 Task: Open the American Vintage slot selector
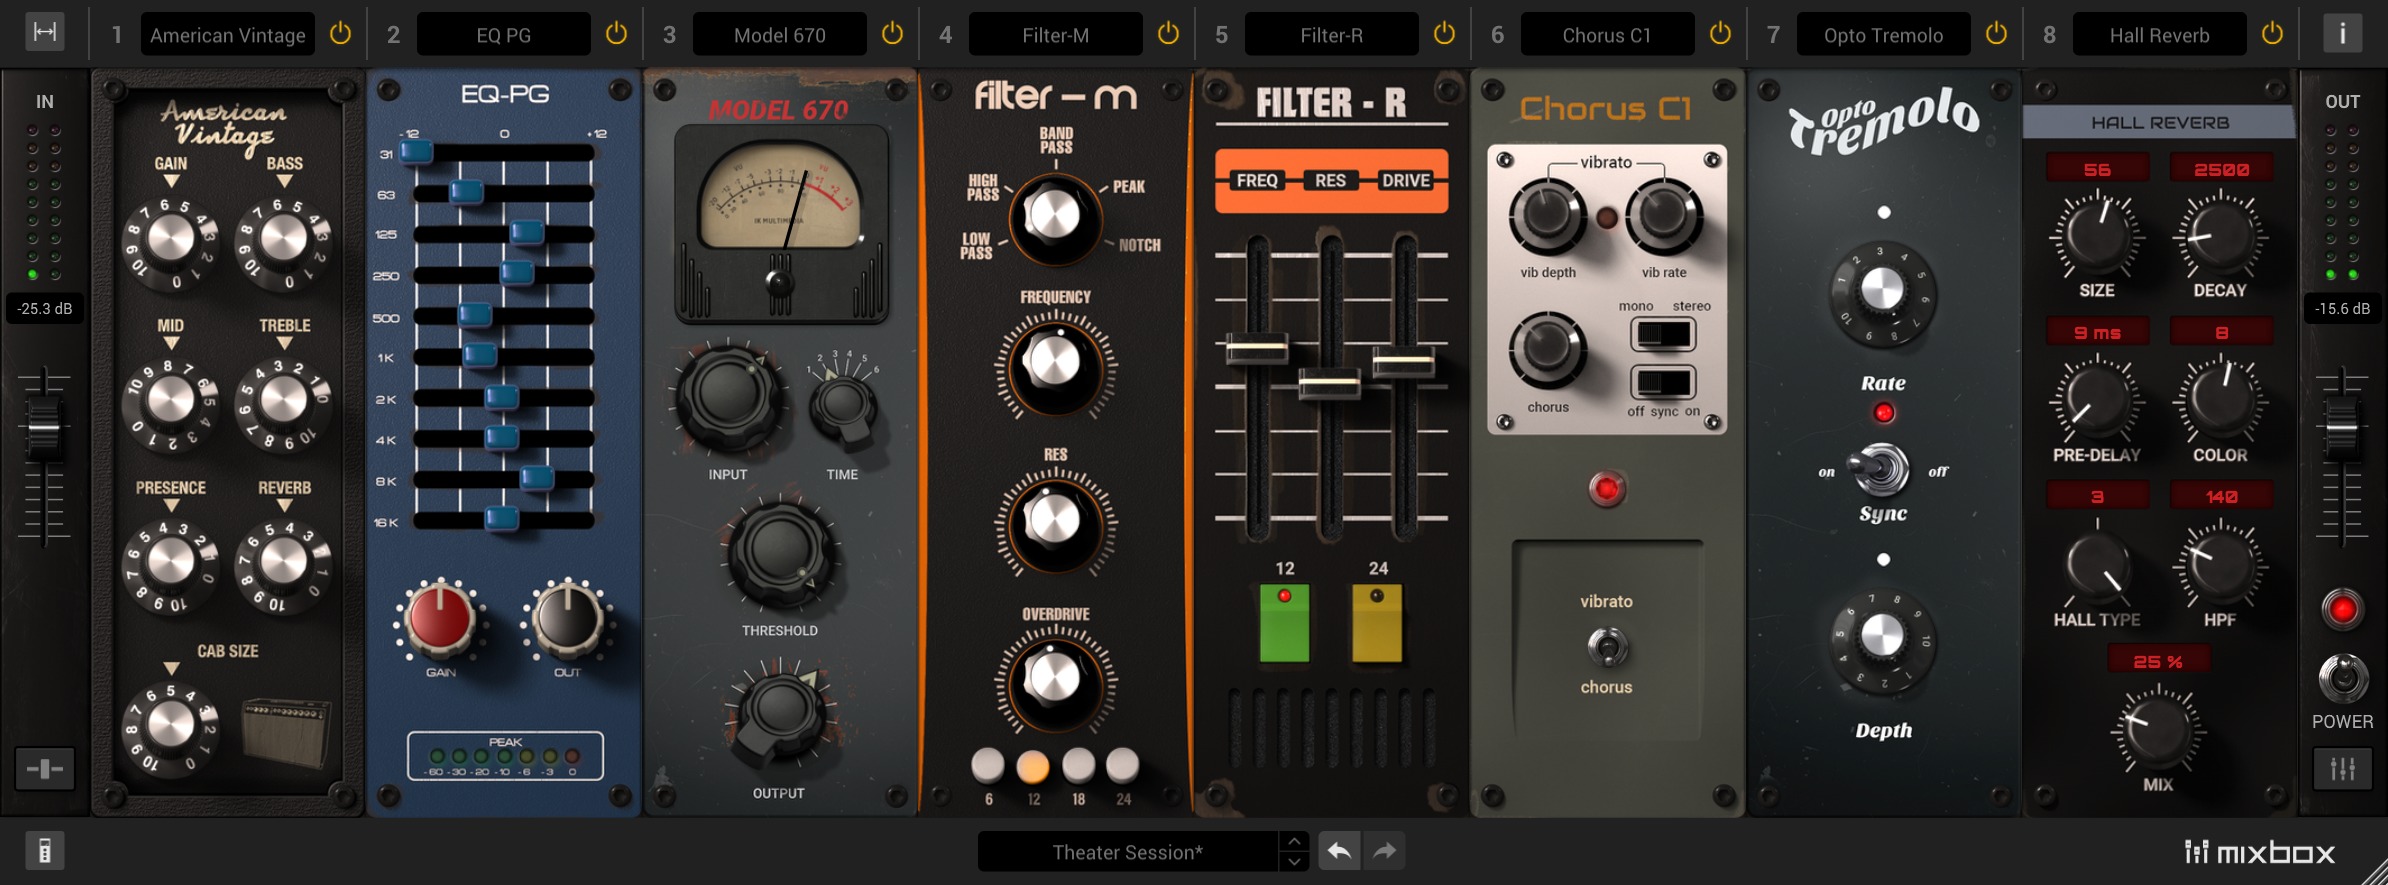point(228,34)
